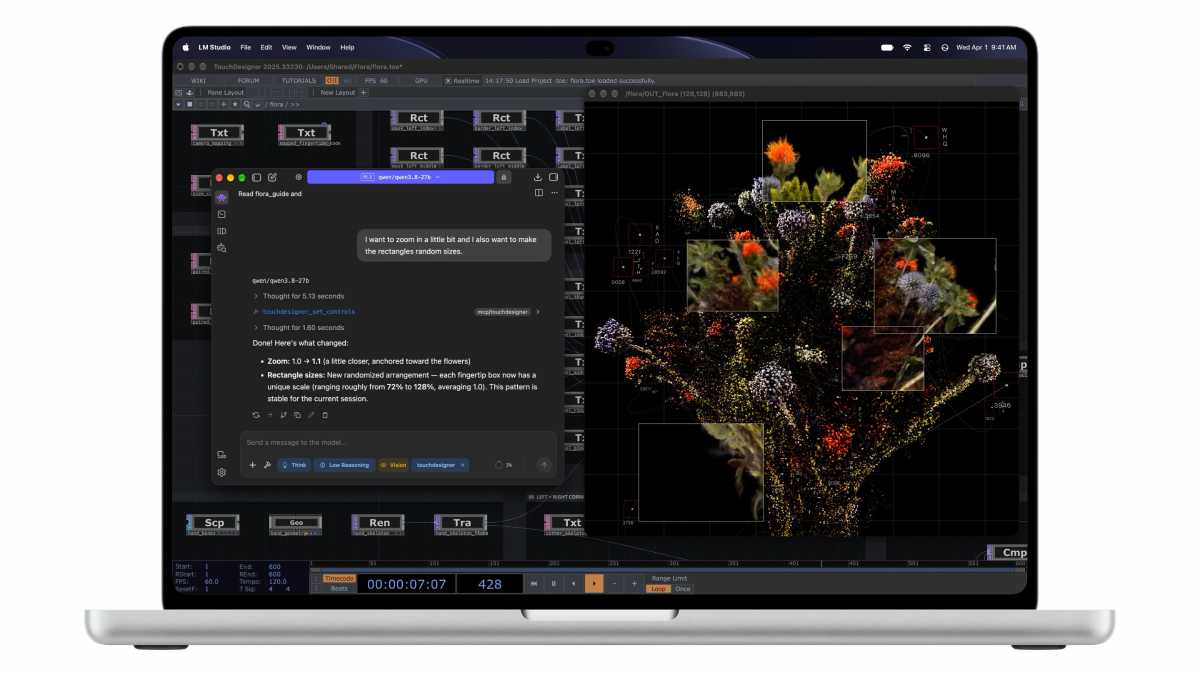Toggle Think mode

(294, 465)
